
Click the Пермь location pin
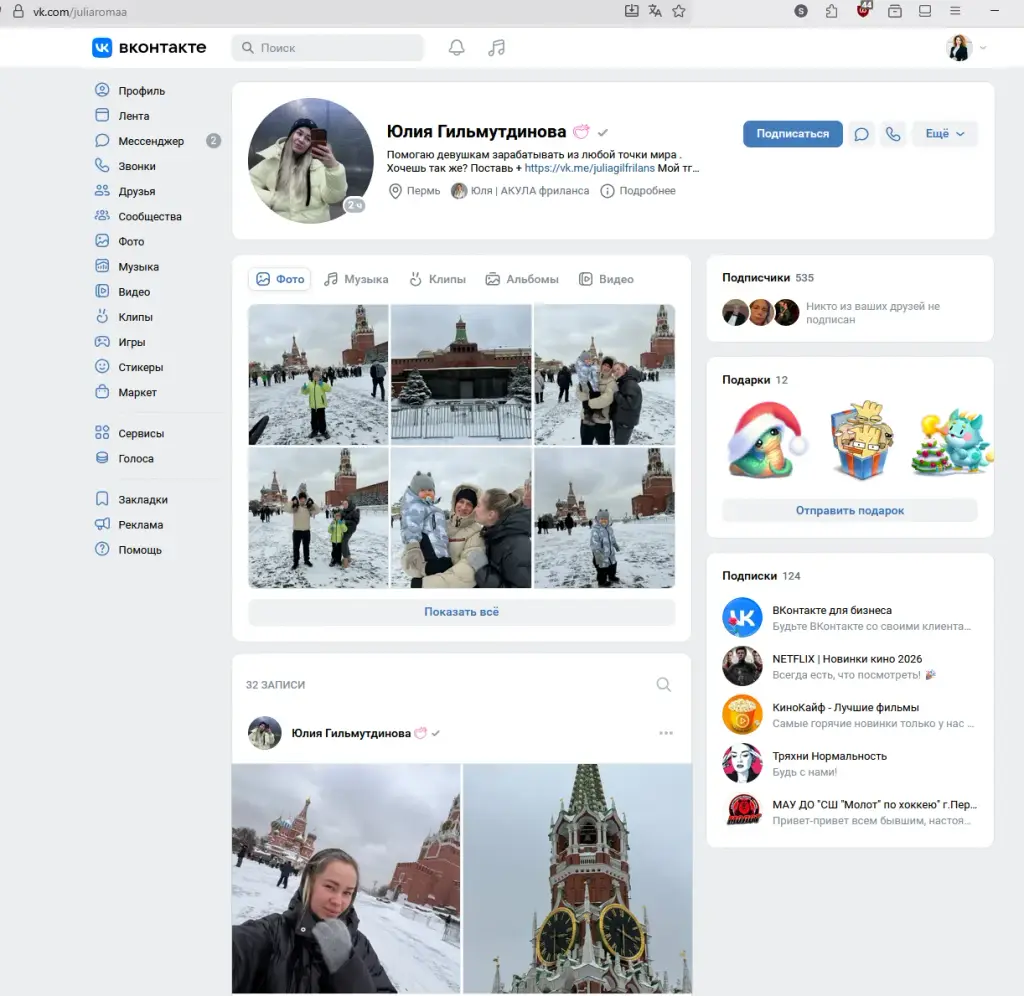pos(395,191)
